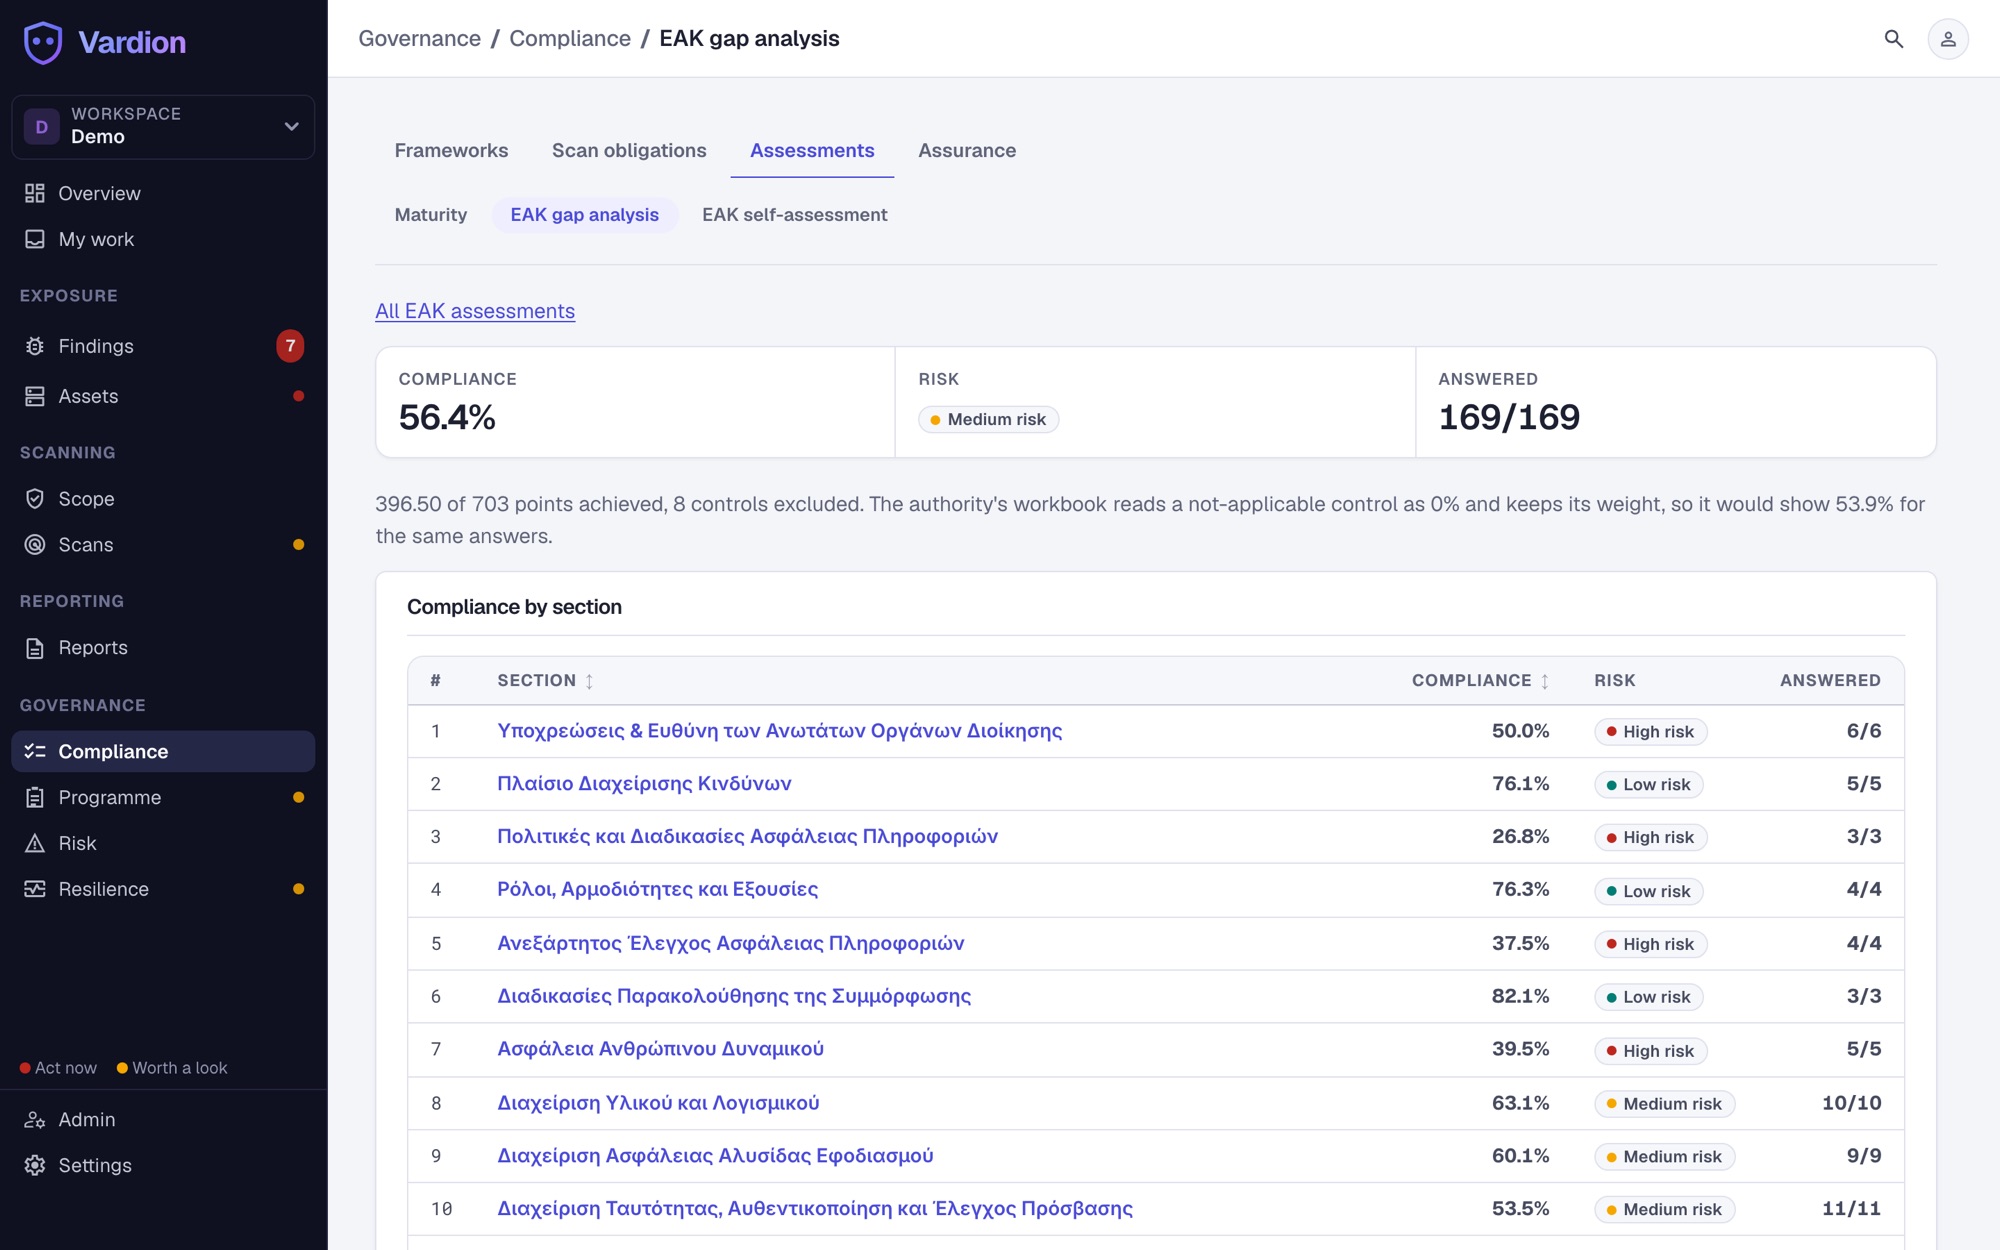Switch to the Scan obligations tab
Image resolution: width=2000 pixels, height=1250 pixels.
point(629,151)
